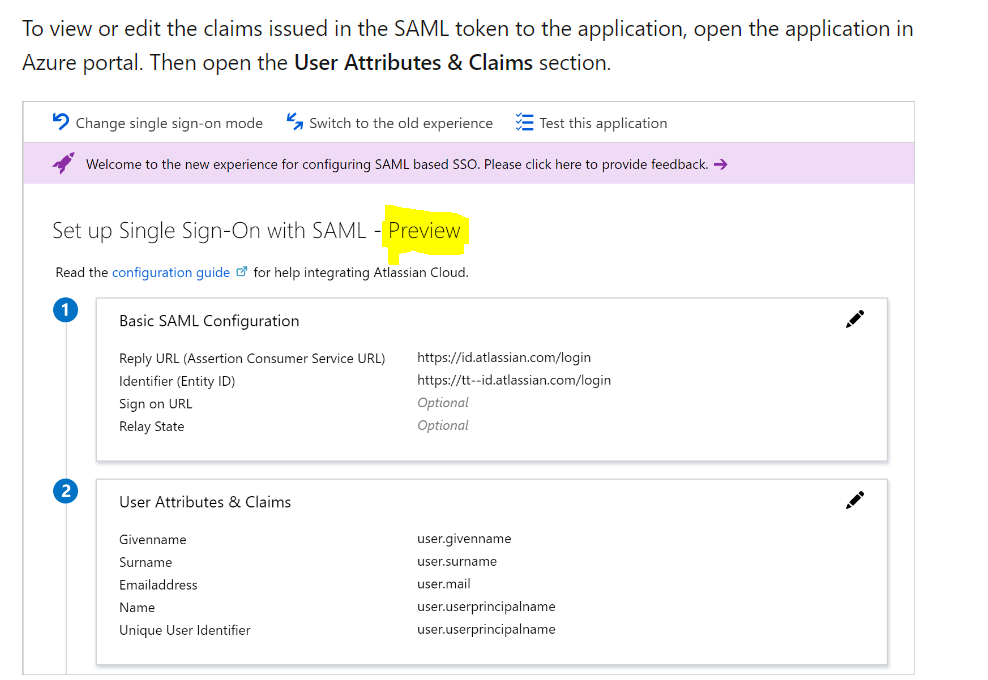988x680 pixels.
Task: Click the Optional Sign on URL field
Action: (442, 402)
